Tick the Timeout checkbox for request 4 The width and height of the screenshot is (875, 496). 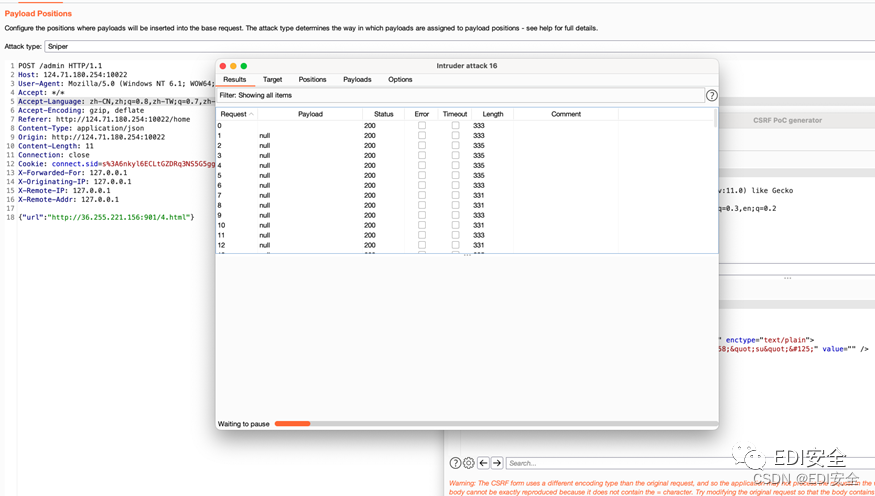click(455, 165)
